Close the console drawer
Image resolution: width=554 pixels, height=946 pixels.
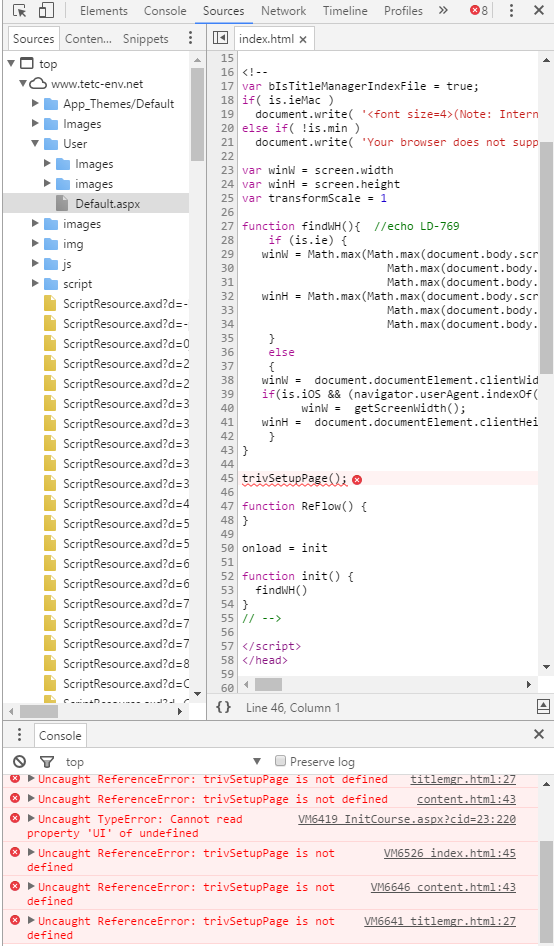pos(539,734)
